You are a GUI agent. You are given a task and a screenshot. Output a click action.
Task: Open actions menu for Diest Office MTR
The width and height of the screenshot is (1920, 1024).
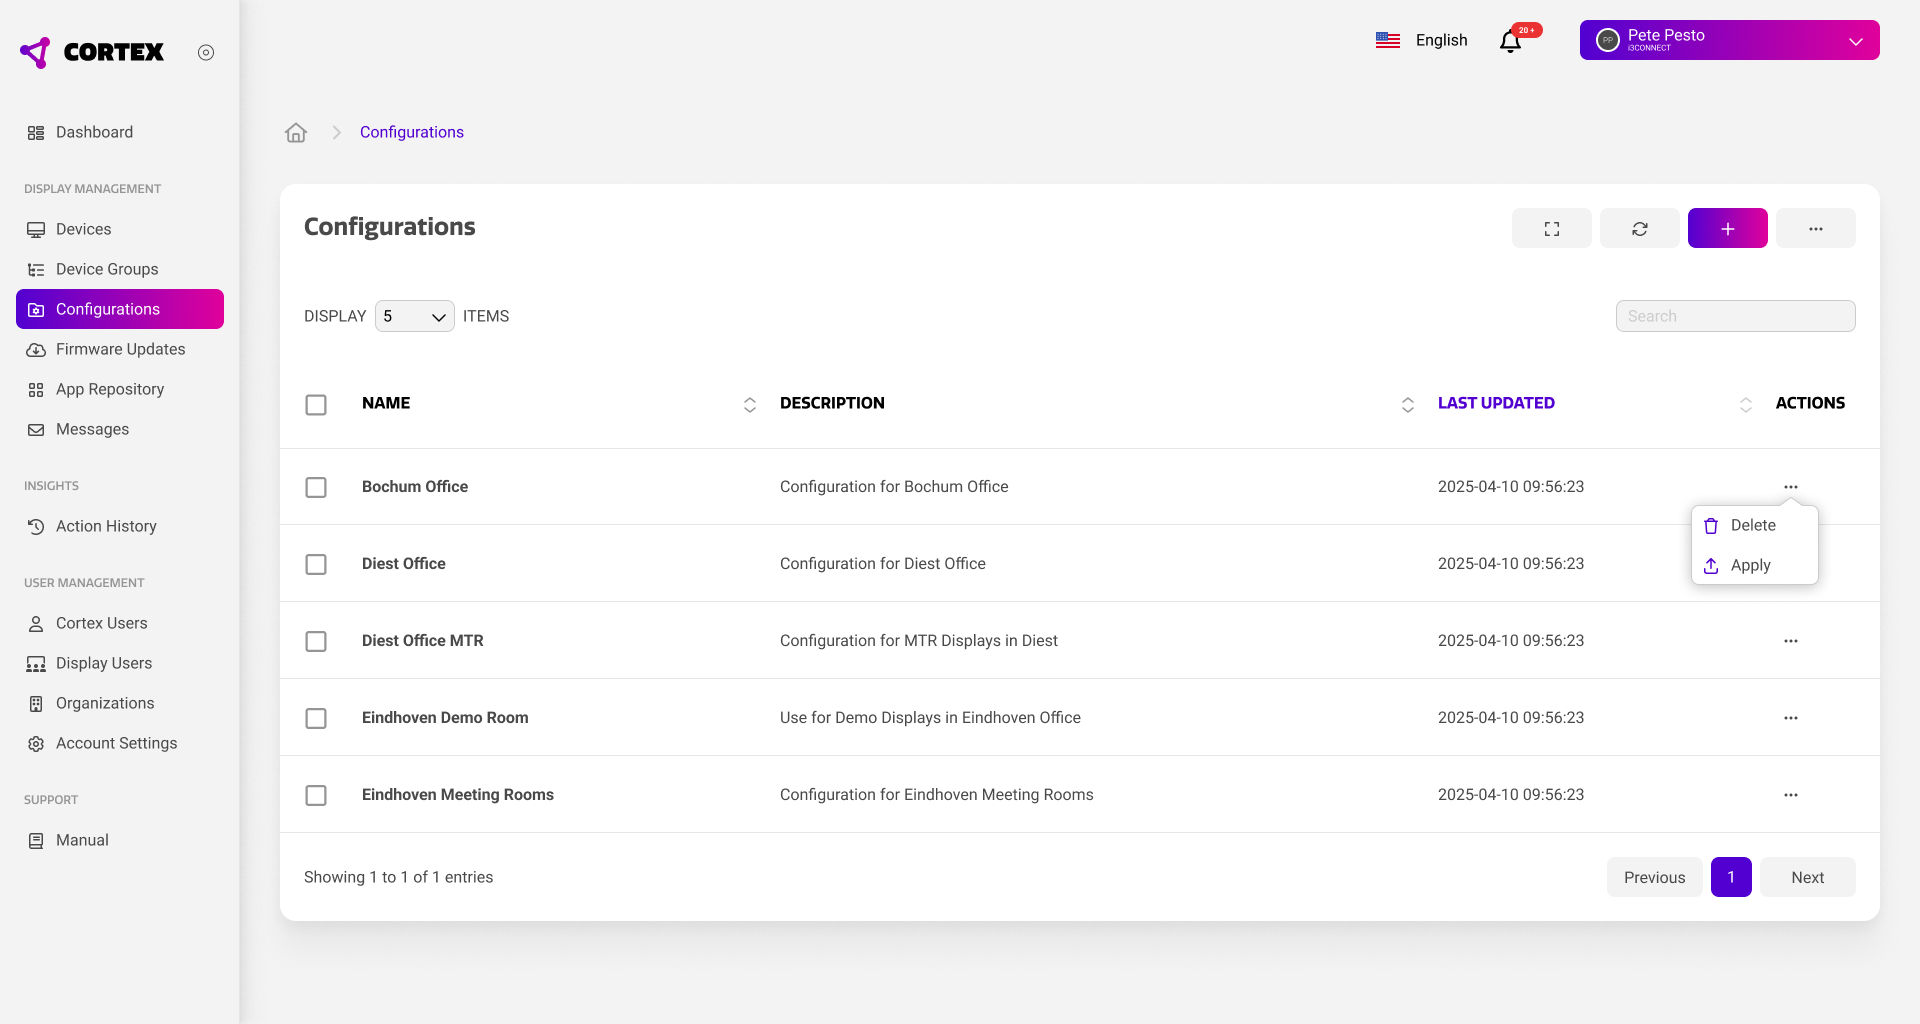tap(1790, 641)
